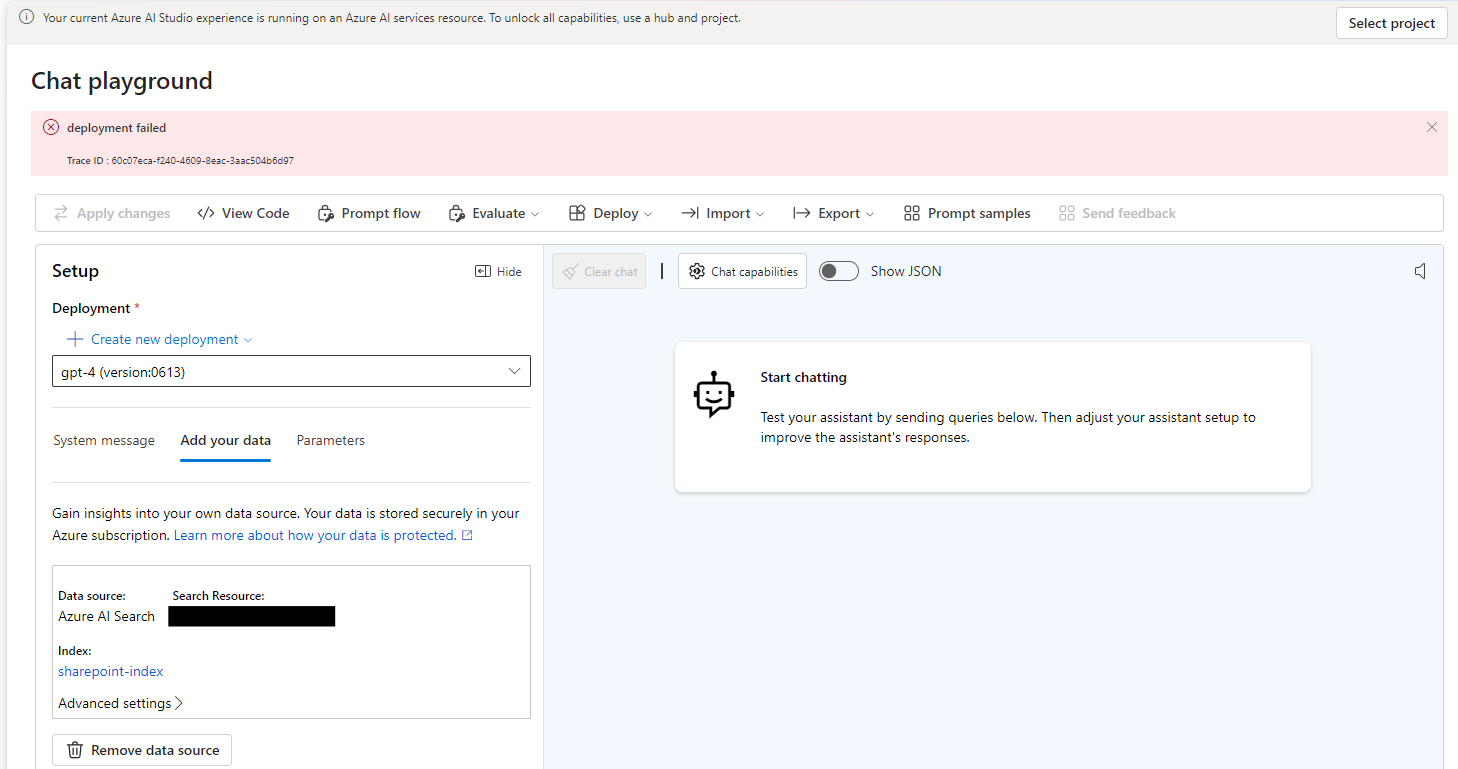
Task: Click the Apply changes label
Action: coord(124,213)
